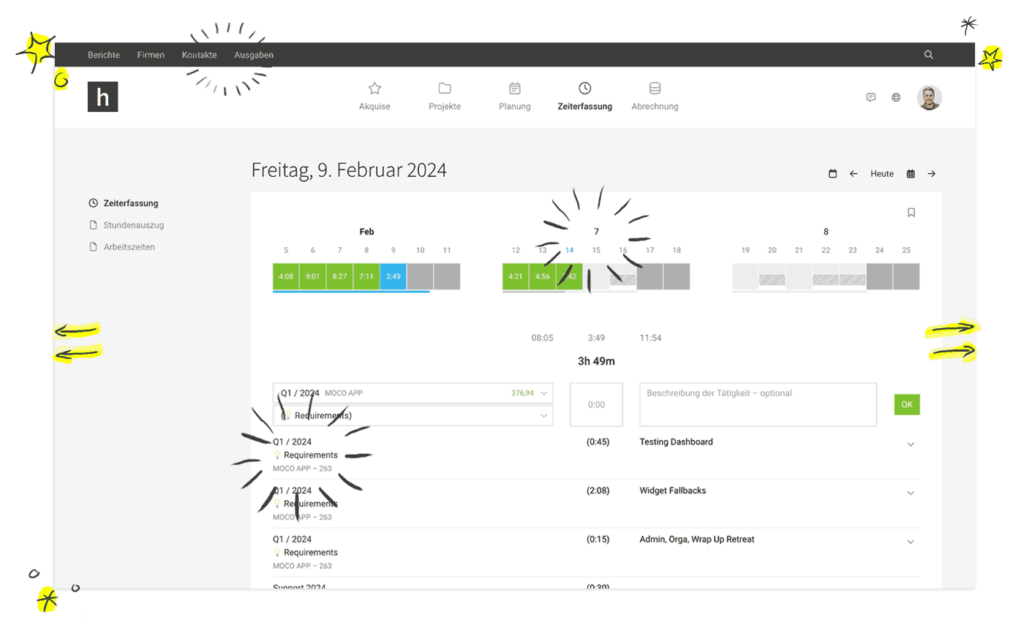Select the blue 3:49 day block
The height and width of the screenshot is (636, 1024).
click(393, 276)
